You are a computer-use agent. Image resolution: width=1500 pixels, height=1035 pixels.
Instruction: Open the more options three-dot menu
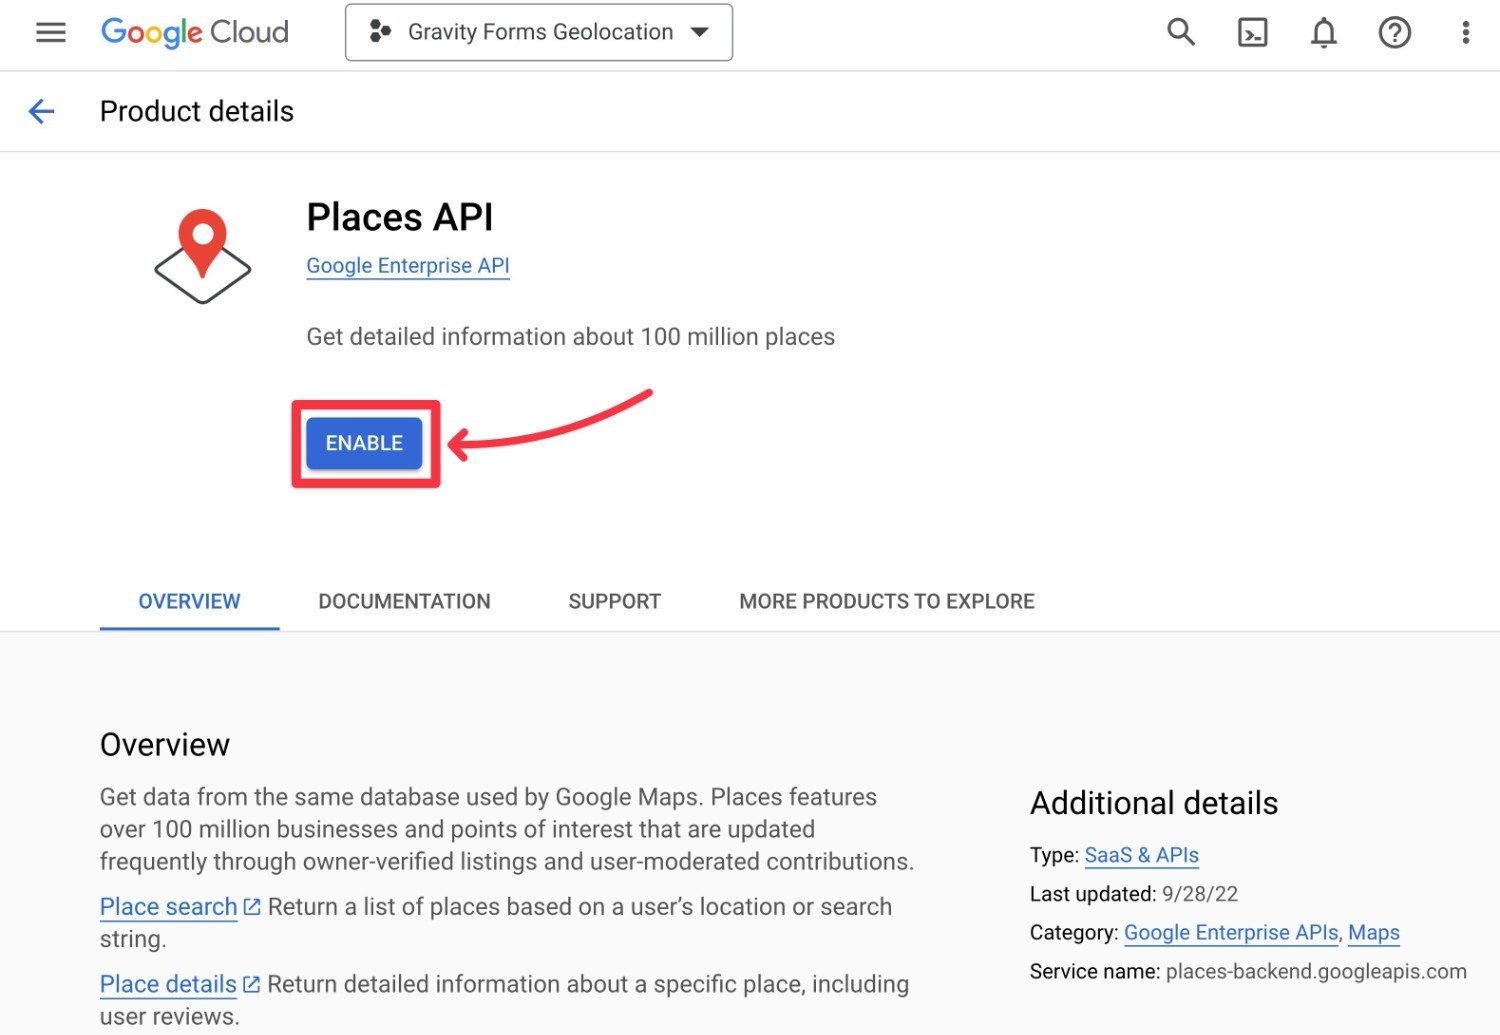[x=1464, y=32]
